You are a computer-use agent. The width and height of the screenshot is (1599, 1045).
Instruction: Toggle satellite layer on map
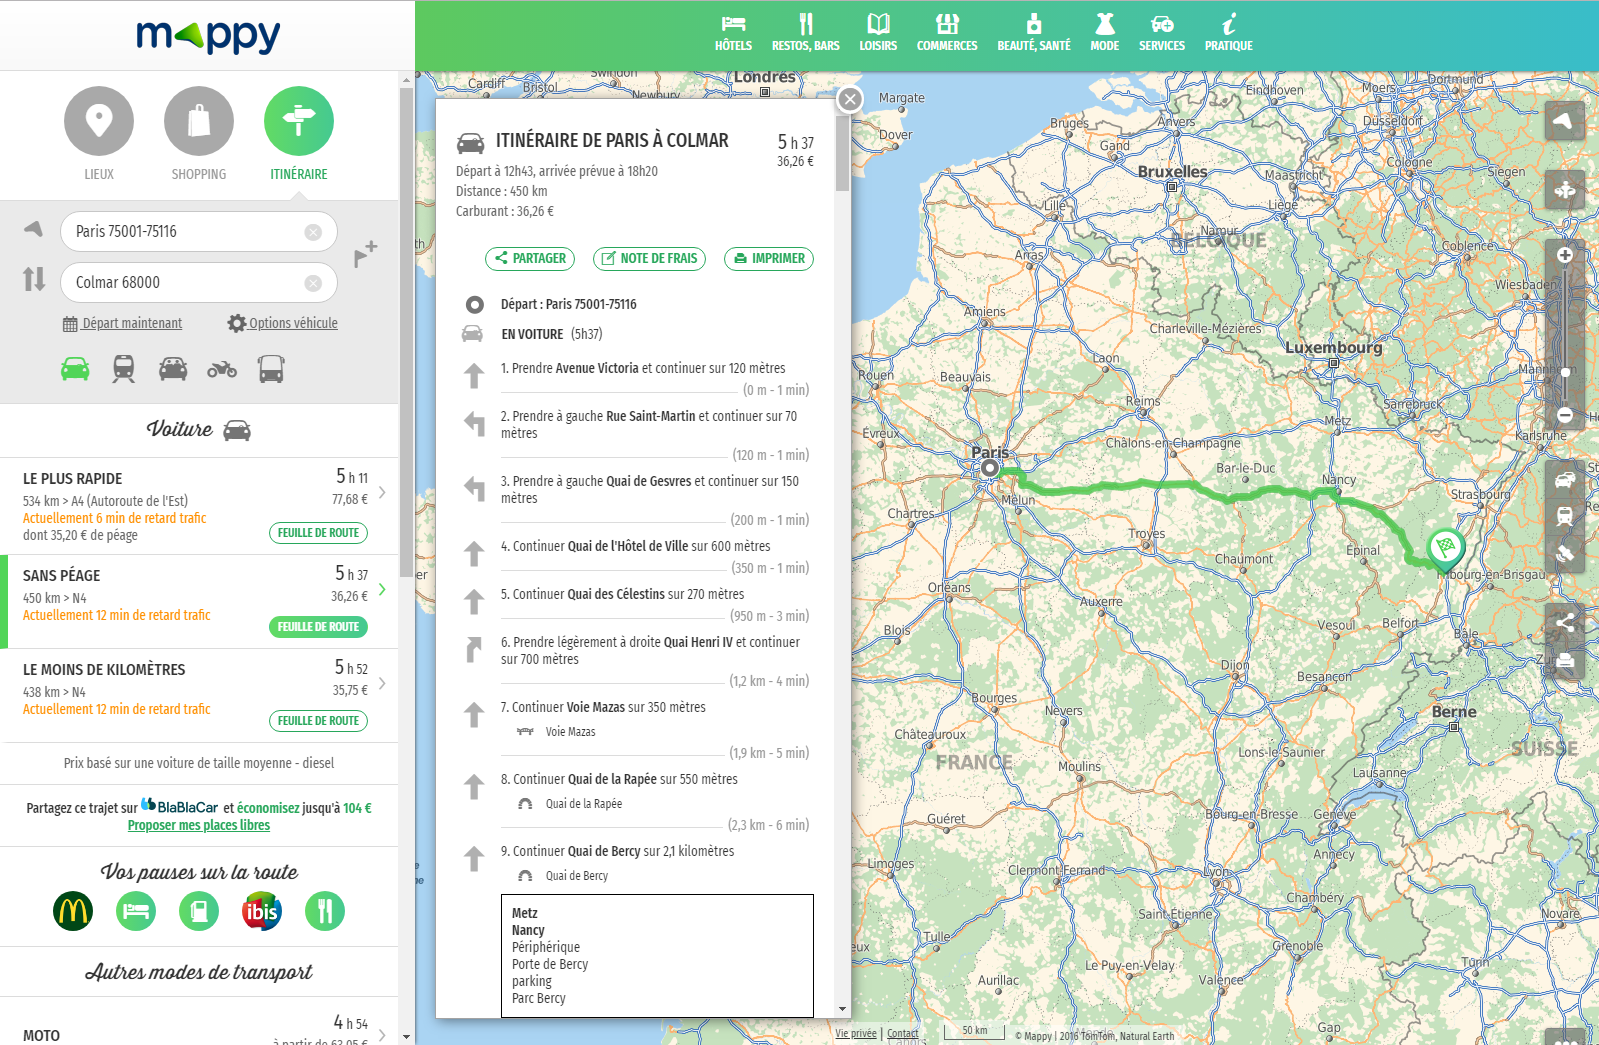[1565, 553]
